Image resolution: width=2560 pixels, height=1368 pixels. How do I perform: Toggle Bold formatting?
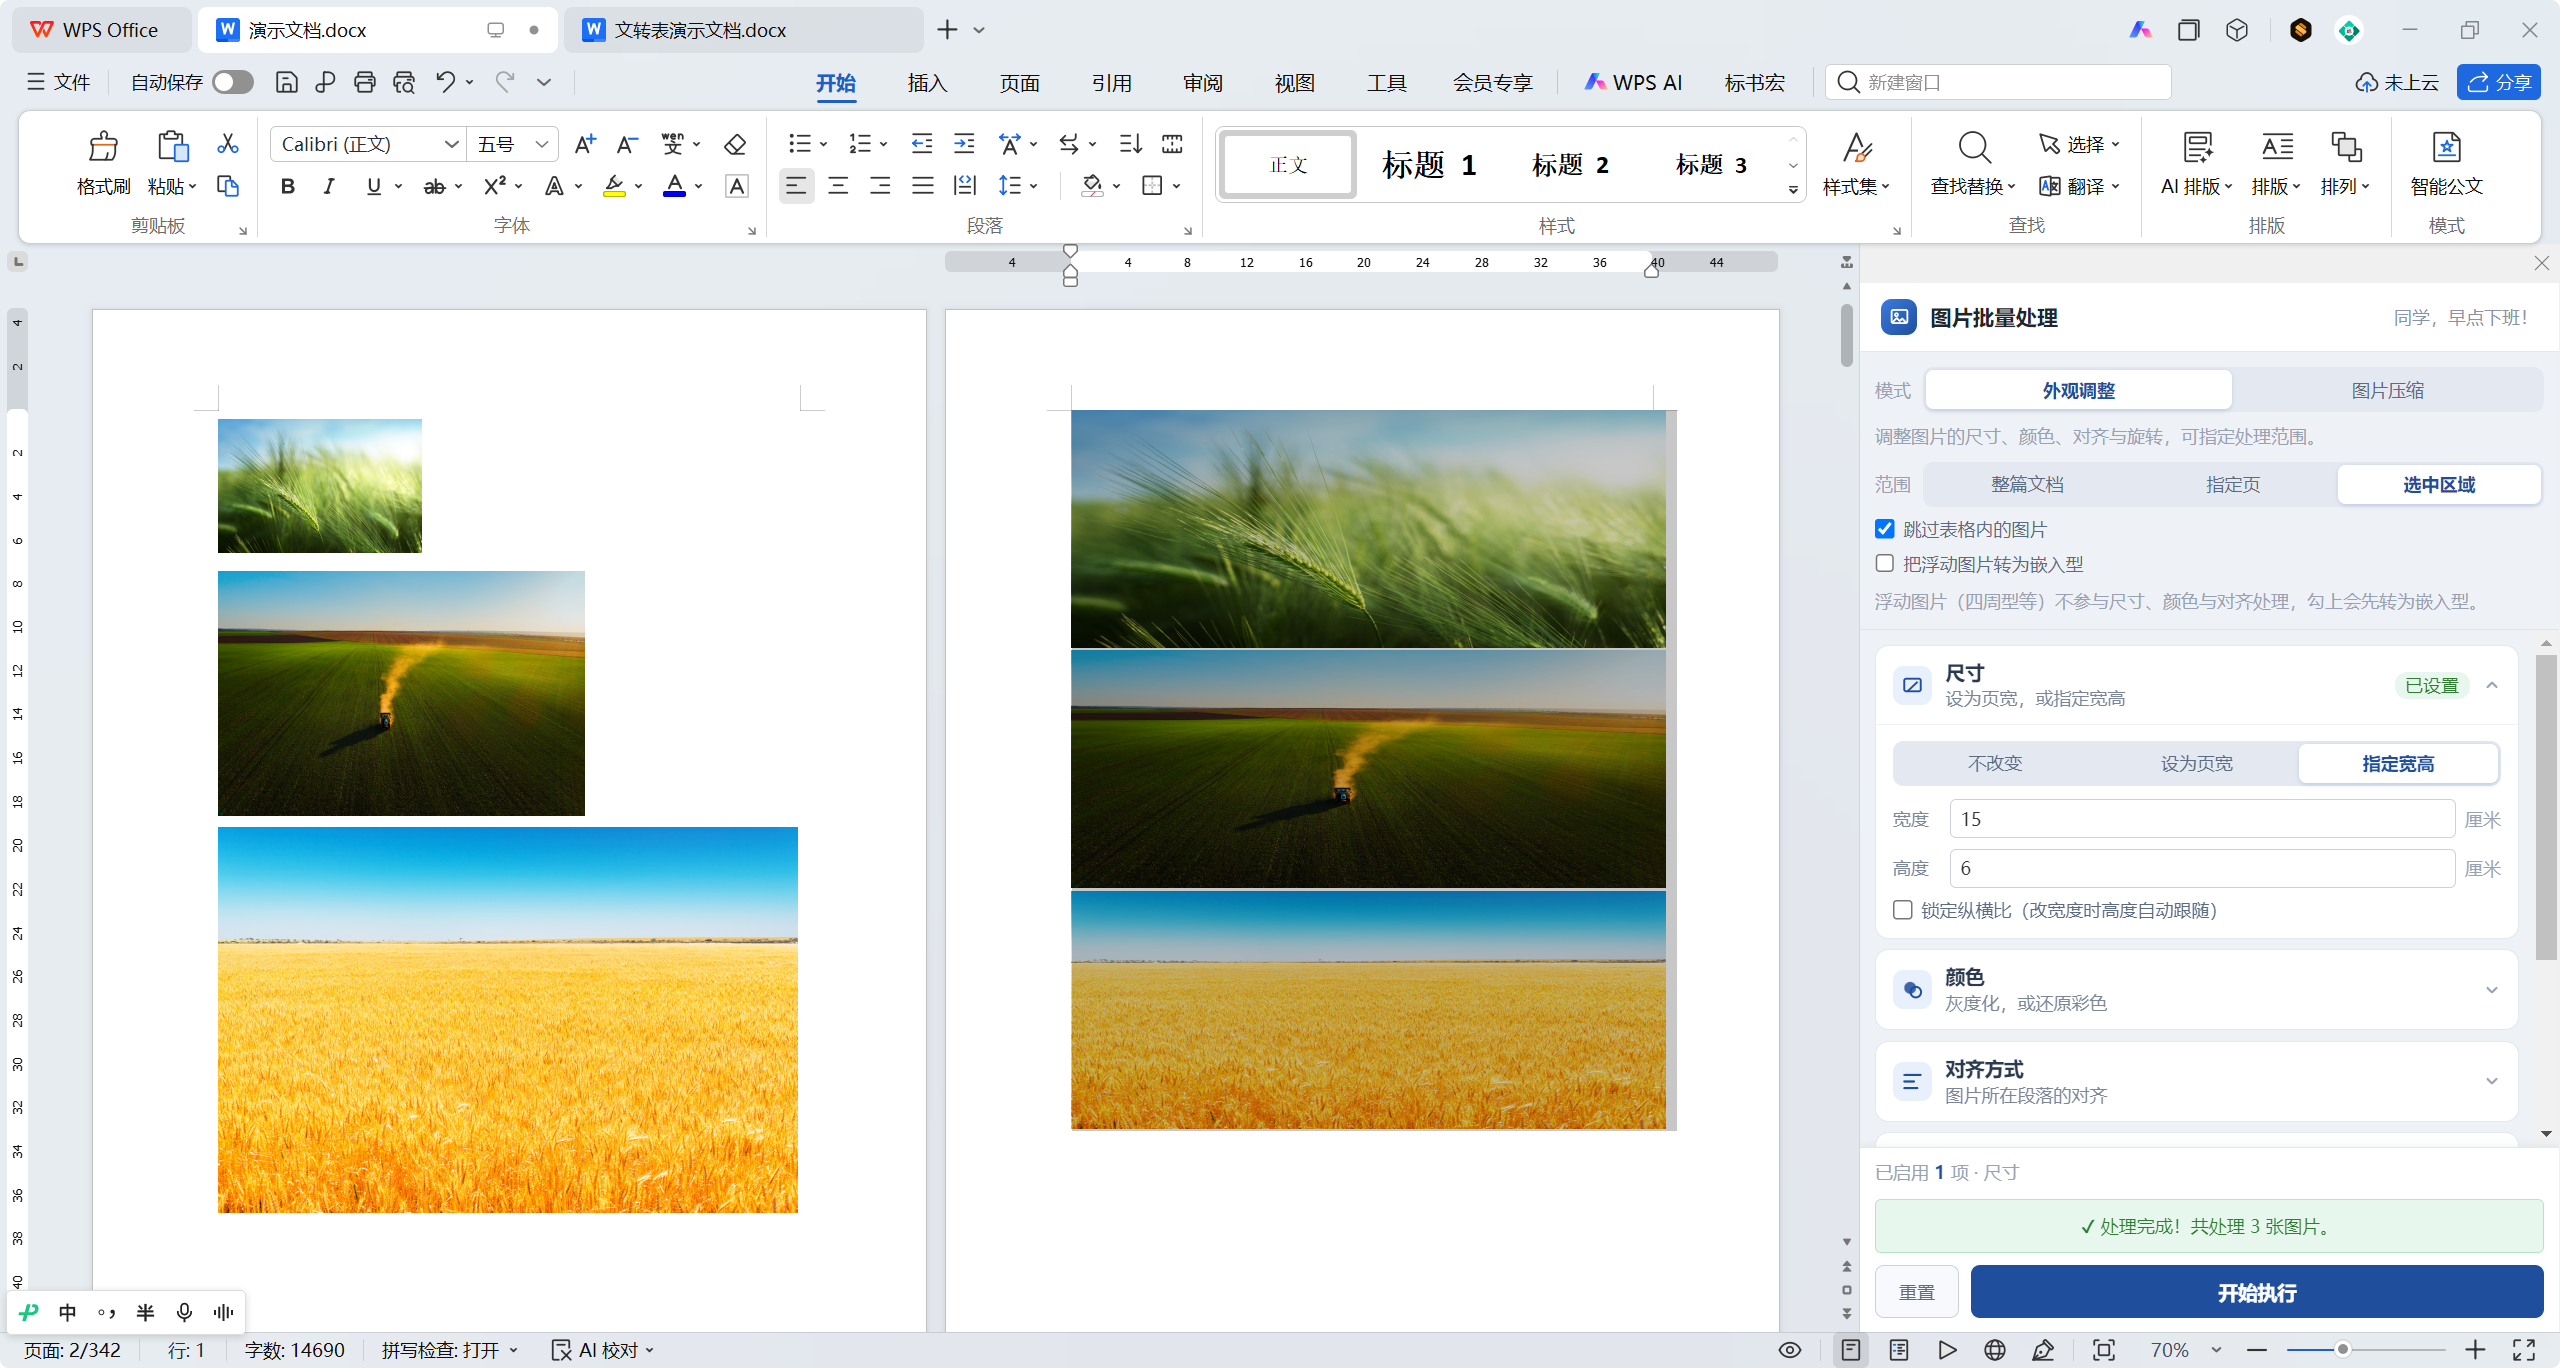288,186
